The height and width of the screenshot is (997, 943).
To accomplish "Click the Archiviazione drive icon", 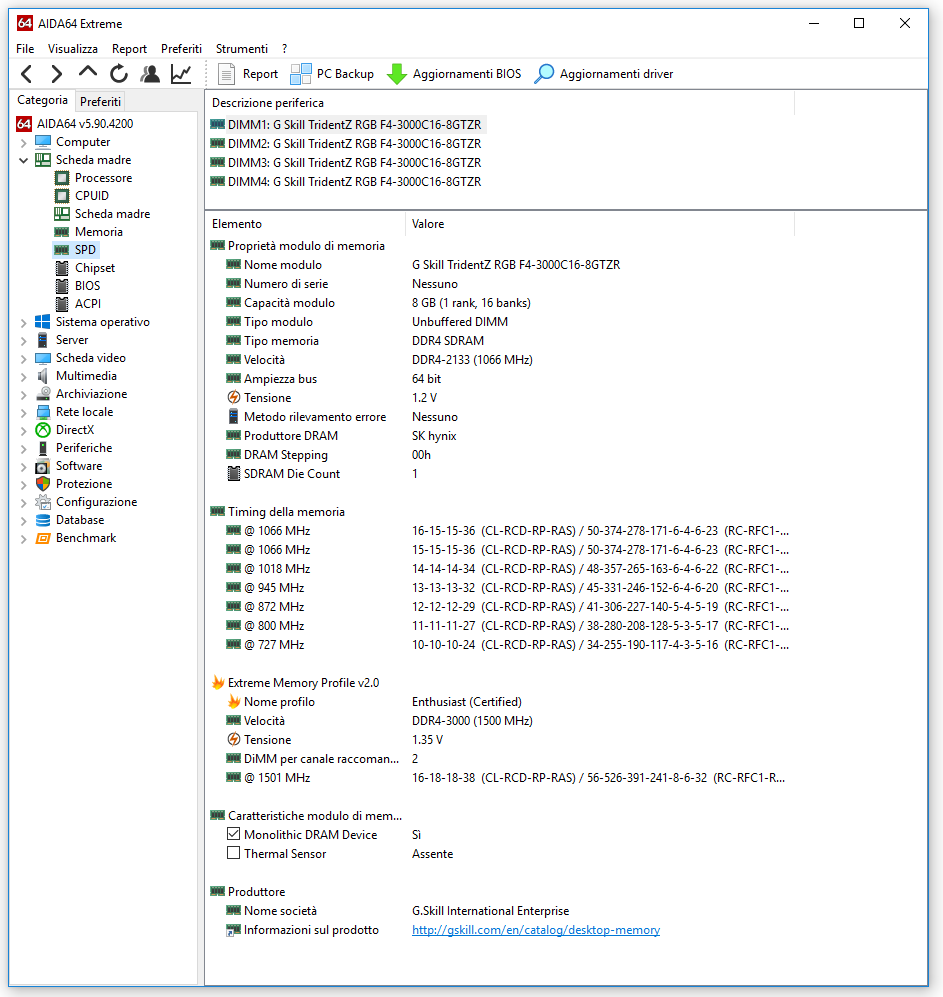I will click(43, 394).
